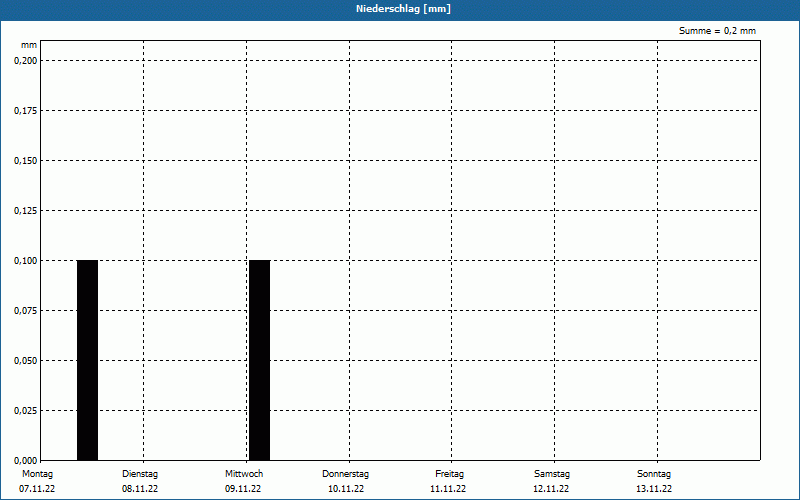This screenshot has height=500, width=800.
Task: Click the Dienstag day label
Action: (140, 474)
